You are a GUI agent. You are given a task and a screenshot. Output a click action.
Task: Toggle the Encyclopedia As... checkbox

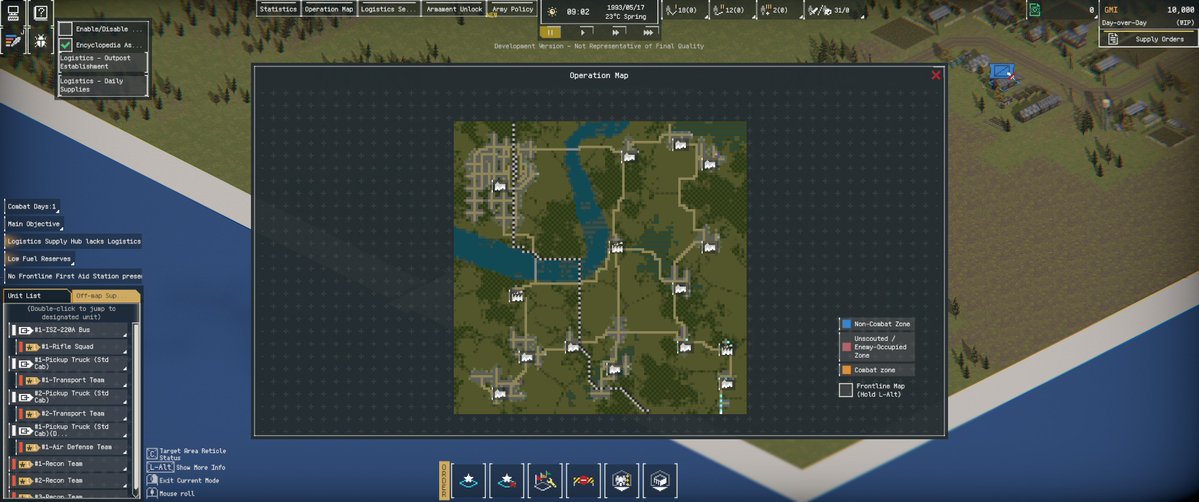click(66, 45)
